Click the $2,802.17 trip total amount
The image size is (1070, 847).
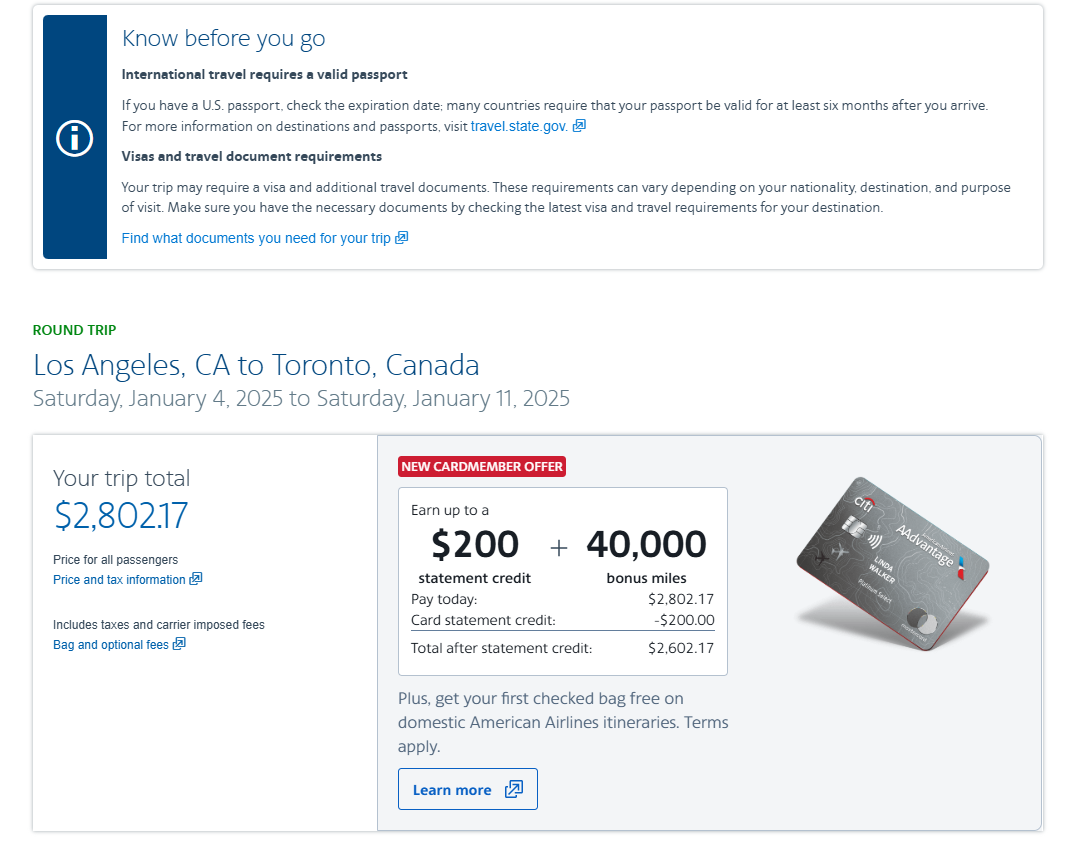[120, 515]
